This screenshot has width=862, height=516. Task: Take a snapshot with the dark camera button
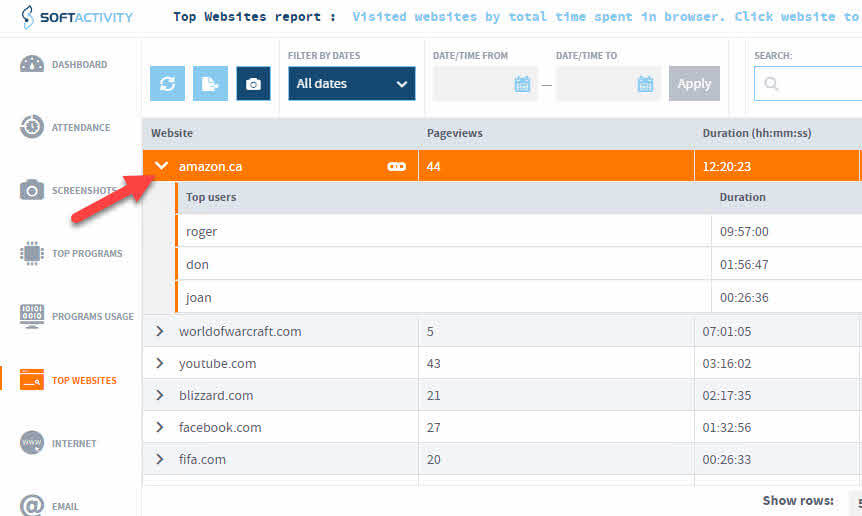[x=253, y=84]
